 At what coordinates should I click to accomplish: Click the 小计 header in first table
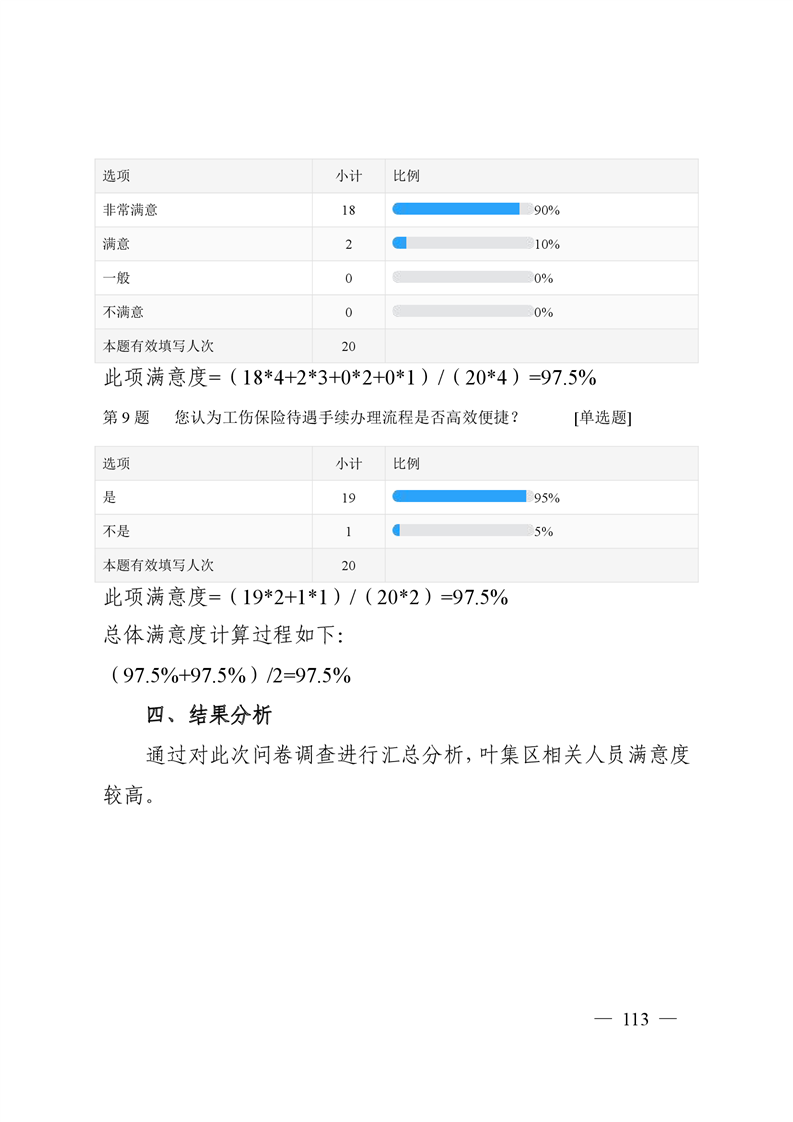tap(348, 176)
